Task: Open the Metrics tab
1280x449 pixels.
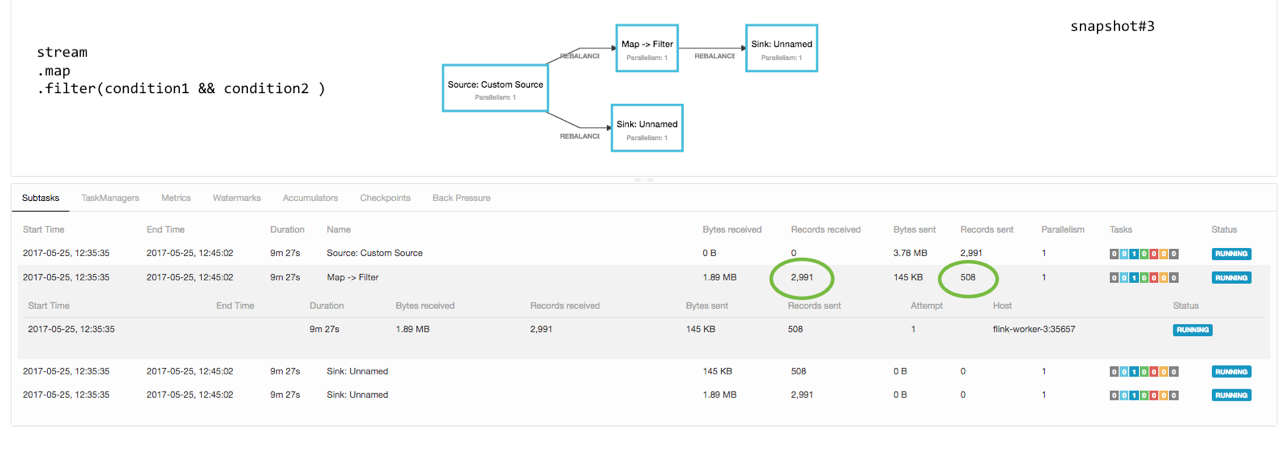Action: pyautogui.click(x=176, y=198)
